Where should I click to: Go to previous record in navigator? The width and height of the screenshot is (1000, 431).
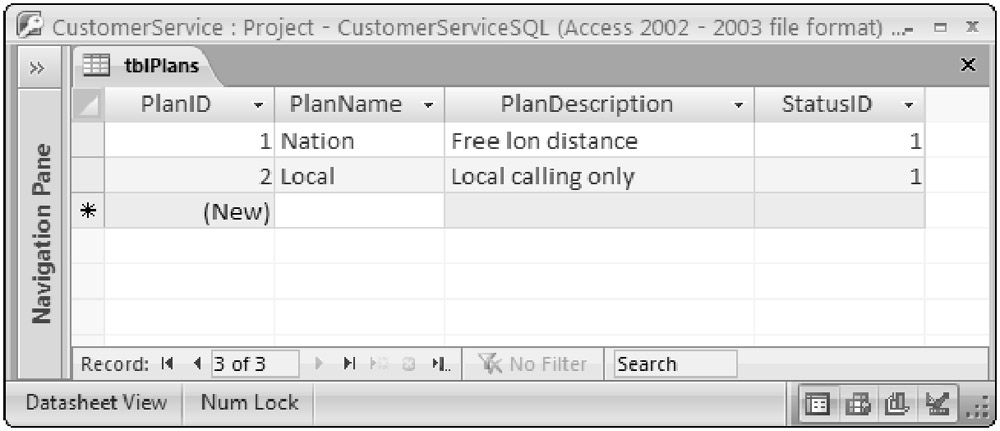tap(198, 364)
